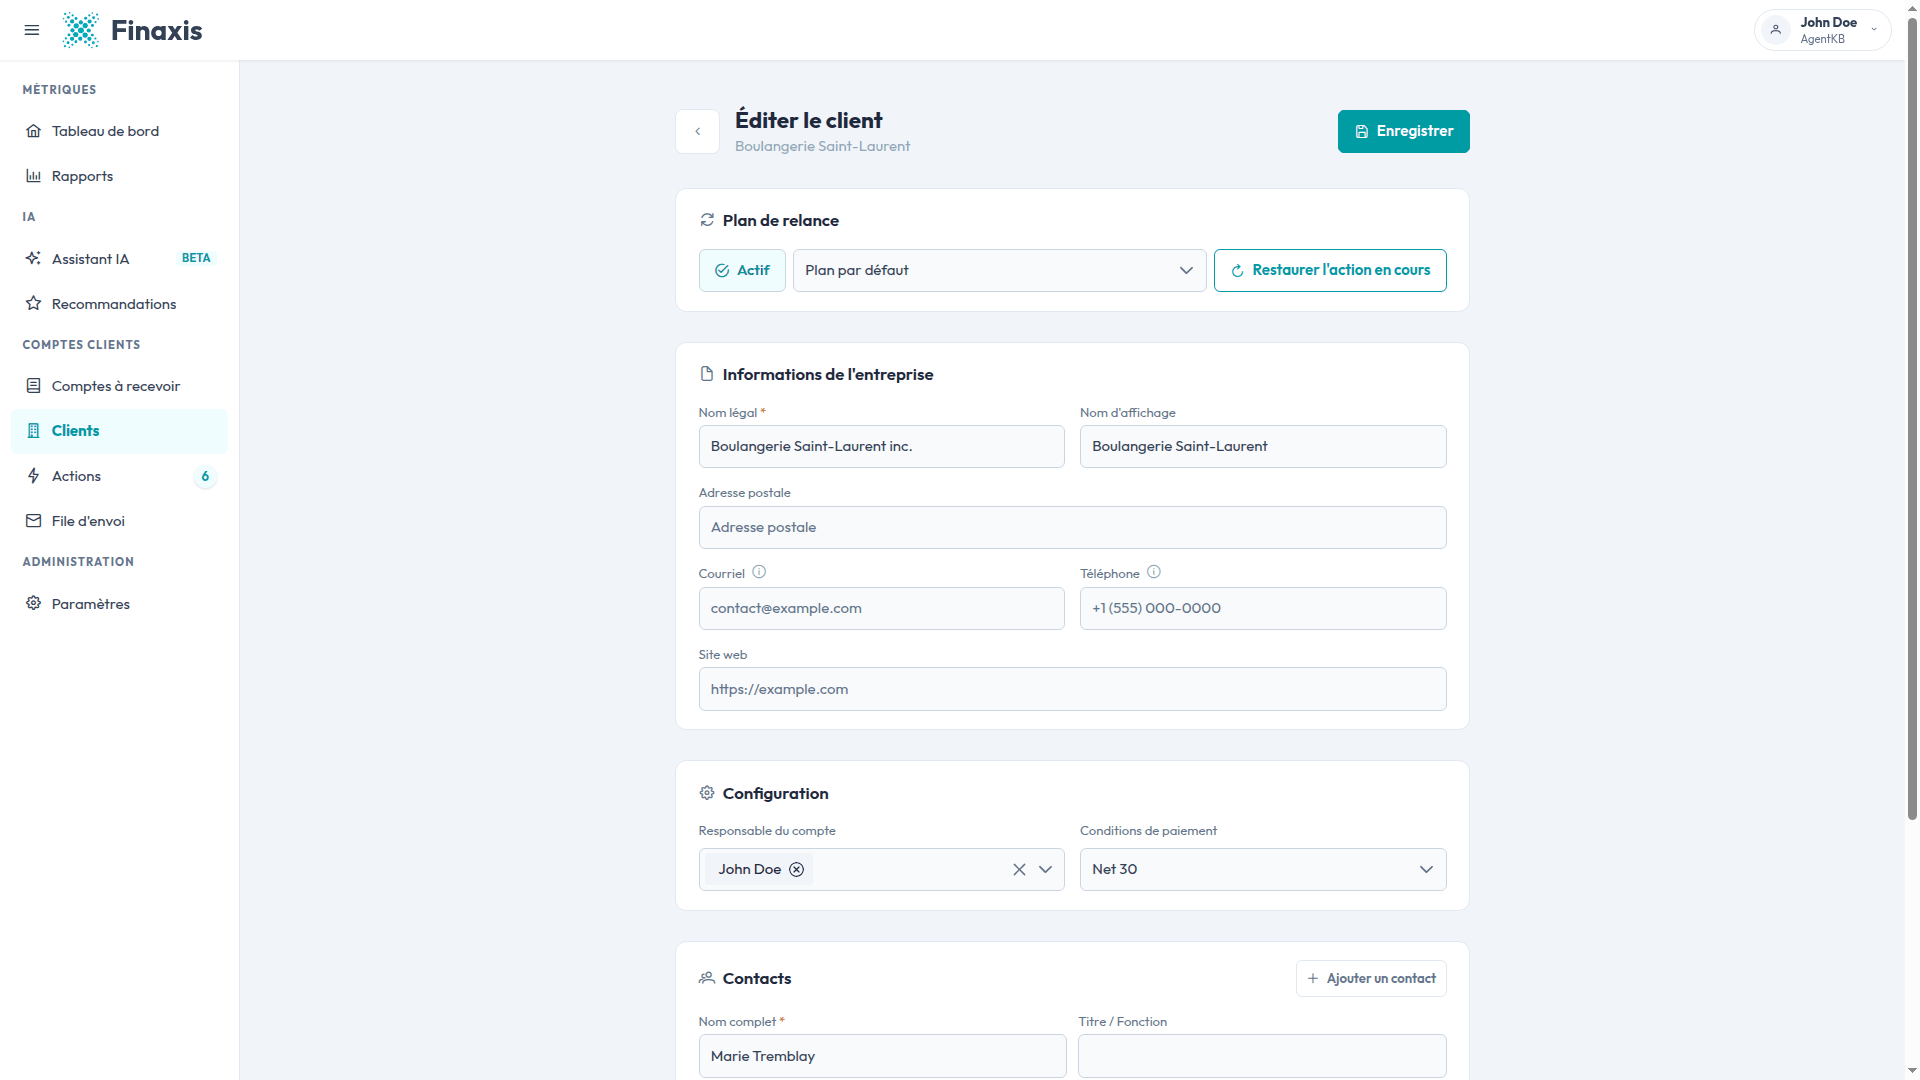Viewport: 1920px width, 1080px height.
Task: Click the Assistant IA sparkle icon
Action: coord(33,258)
